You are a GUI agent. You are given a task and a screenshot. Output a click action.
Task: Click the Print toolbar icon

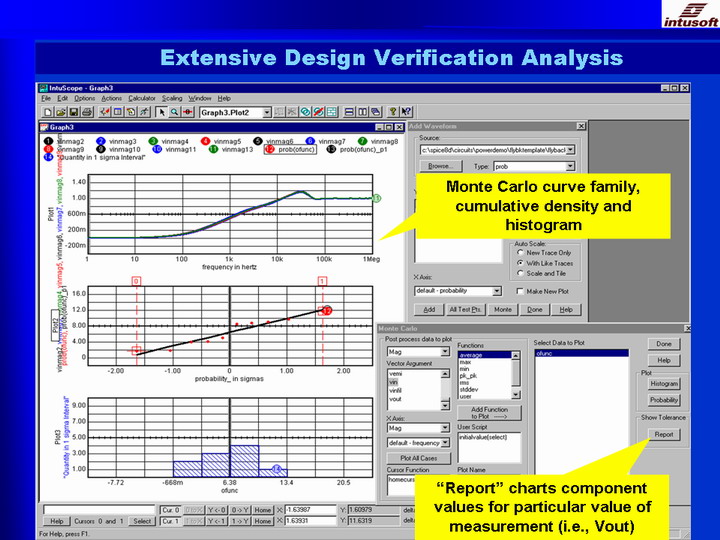[87, 112]
